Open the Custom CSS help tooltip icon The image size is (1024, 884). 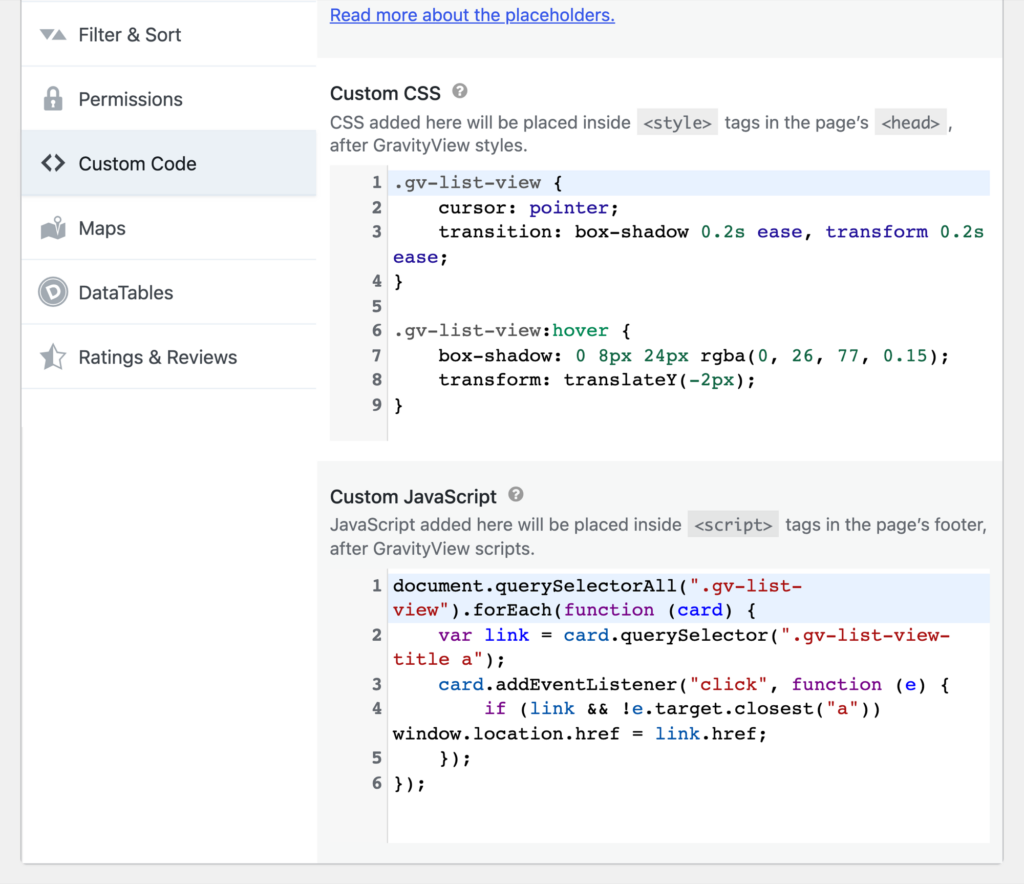(x=460, y=91)
